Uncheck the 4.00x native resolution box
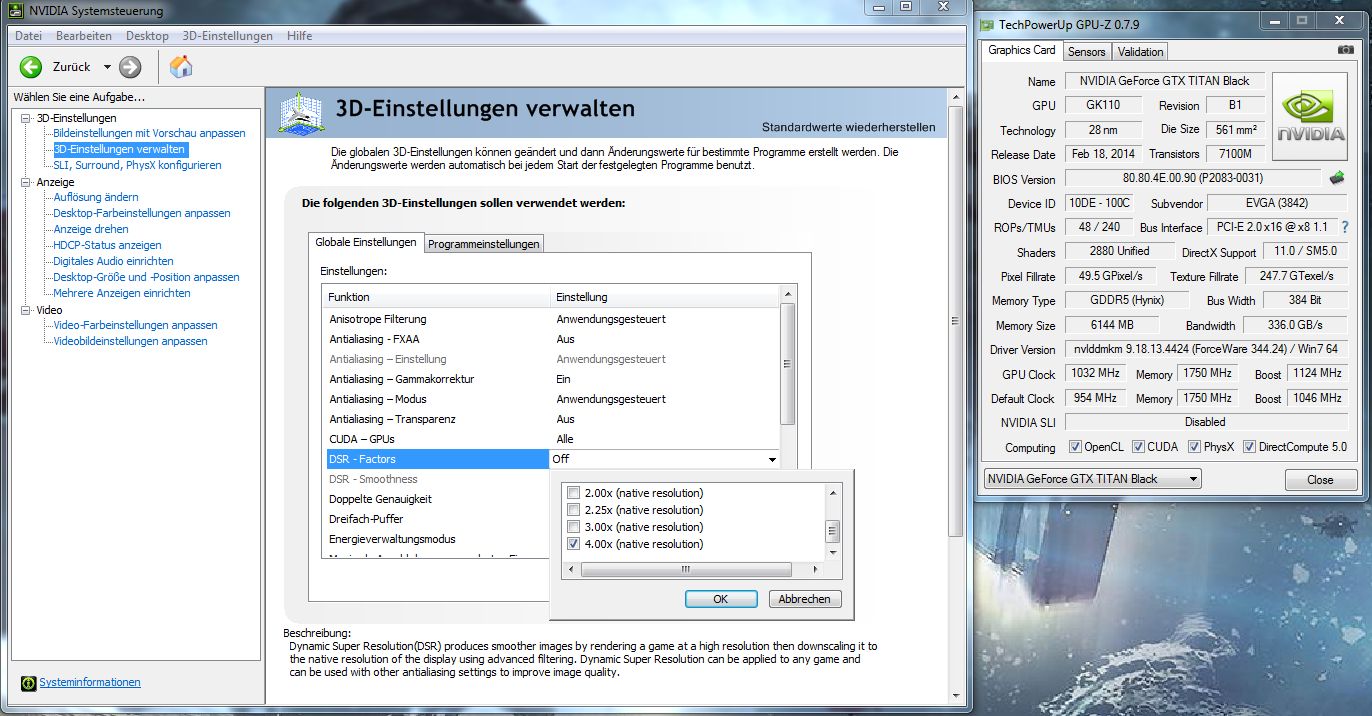The image size is (1372, 716). tap(573, 544)
